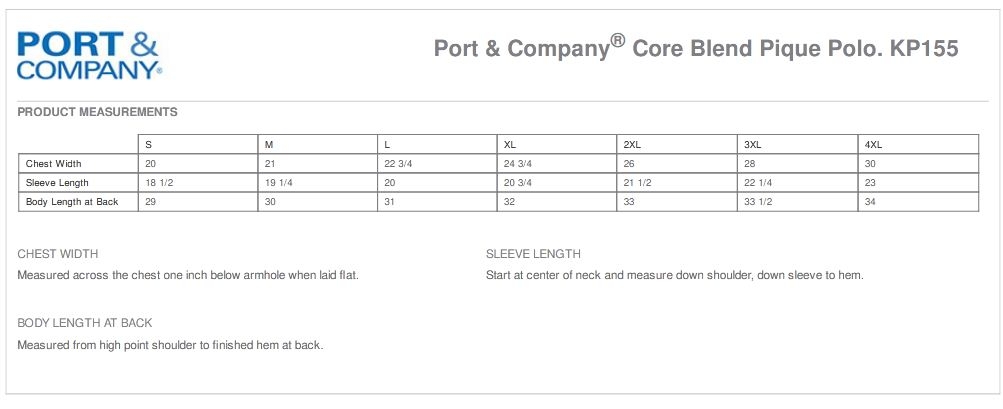Select the 2XL size column header

(x=632, y=145)
